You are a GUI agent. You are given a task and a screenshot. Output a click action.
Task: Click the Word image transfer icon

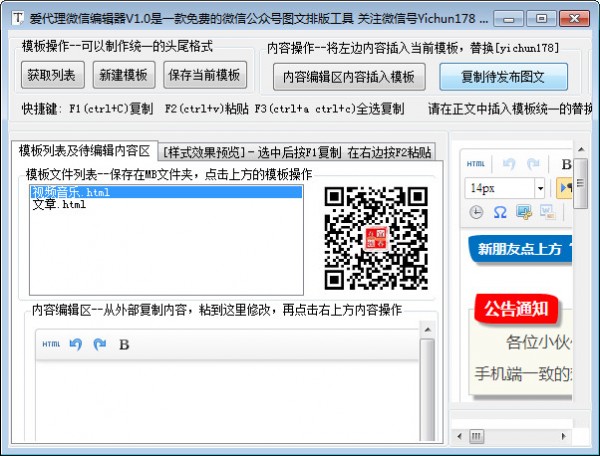click(547, 212)
